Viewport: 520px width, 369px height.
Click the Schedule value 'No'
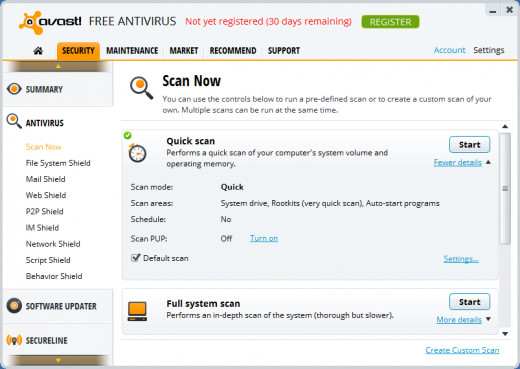pyautogui.click(x=226, y=219)
